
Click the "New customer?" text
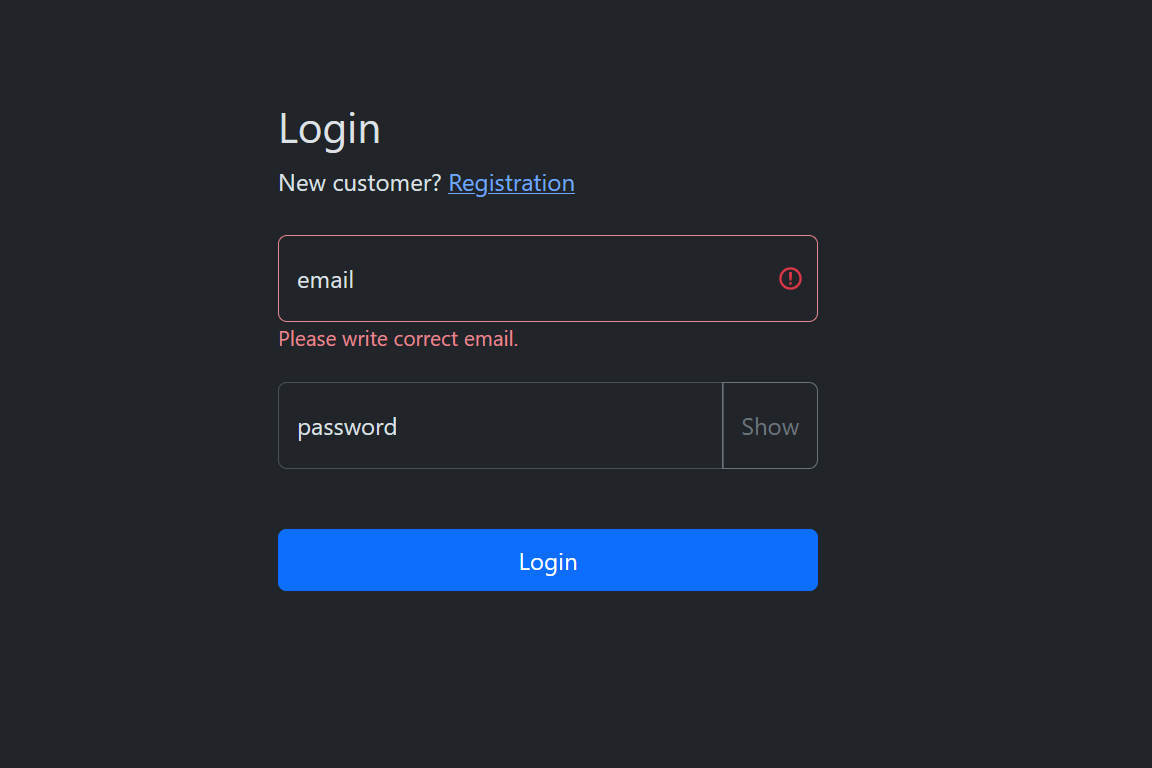click(359, 183)
